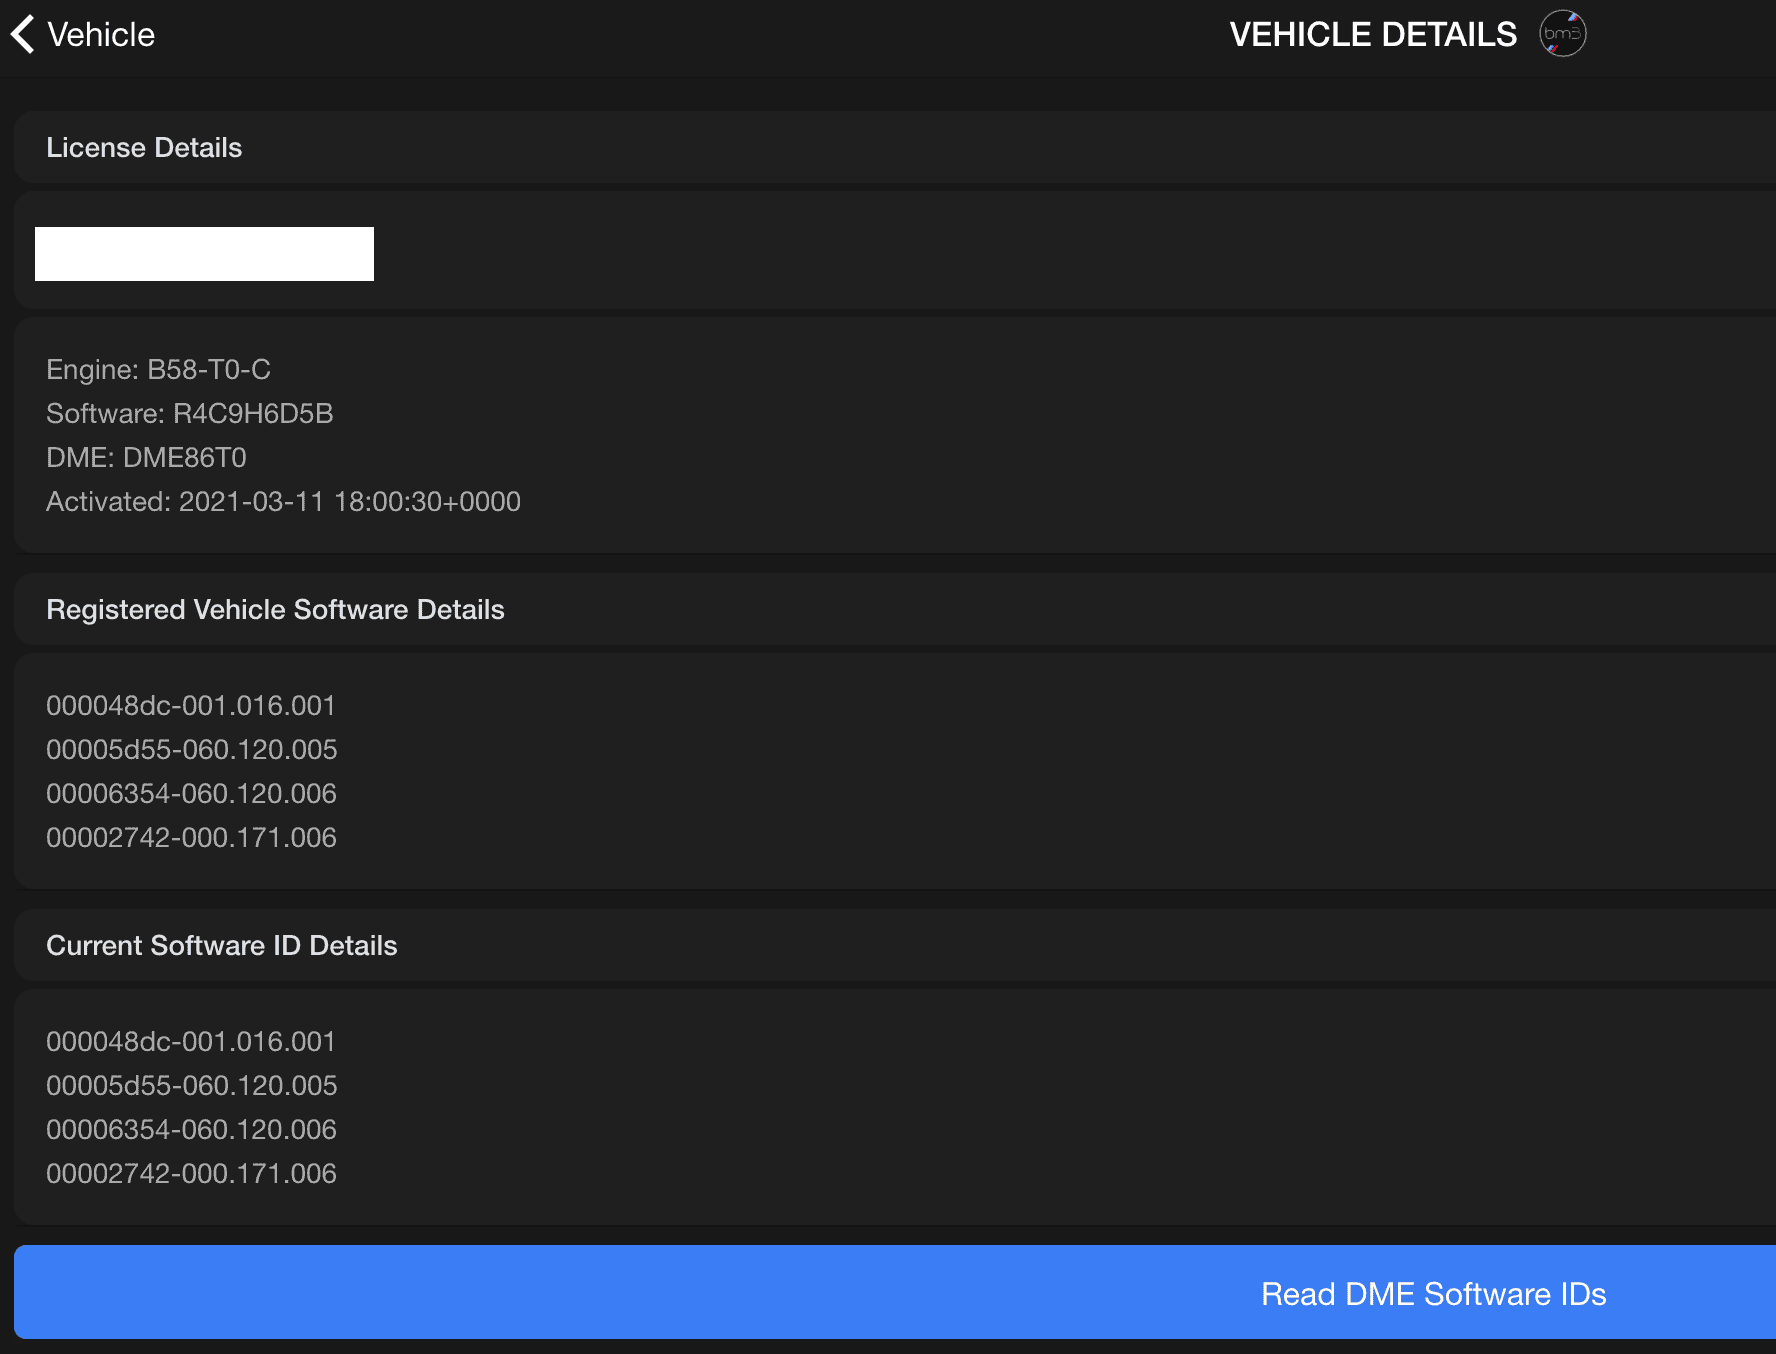Click Read DME Software IDs button
Screen dimensions: 1776x1354
(895, 1292)
